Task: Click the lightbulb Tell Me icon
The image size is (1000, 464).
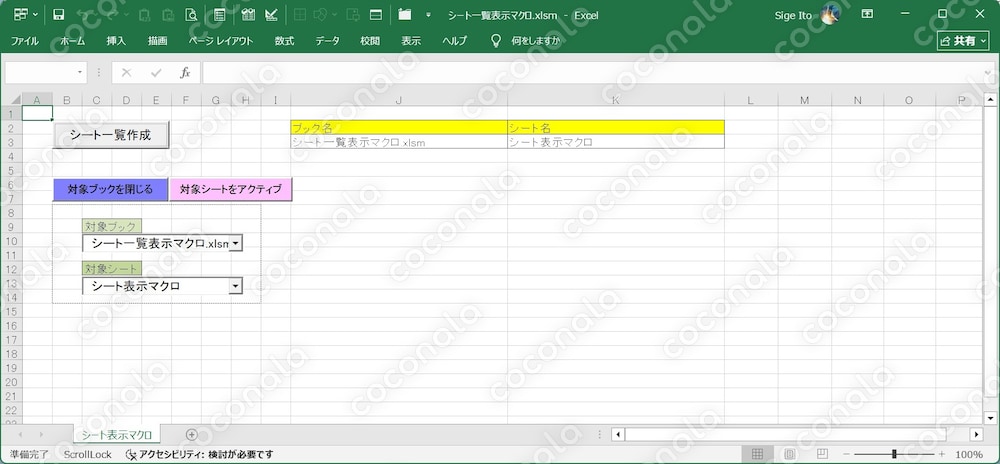Action: tap(496, 41)
